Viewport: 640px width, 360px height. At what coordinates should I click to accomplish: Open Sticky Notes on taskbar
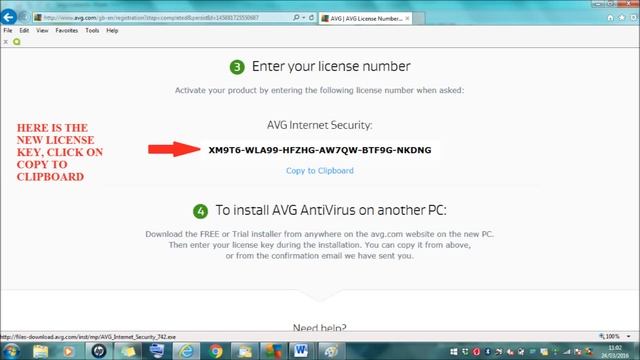click(128, 351)
